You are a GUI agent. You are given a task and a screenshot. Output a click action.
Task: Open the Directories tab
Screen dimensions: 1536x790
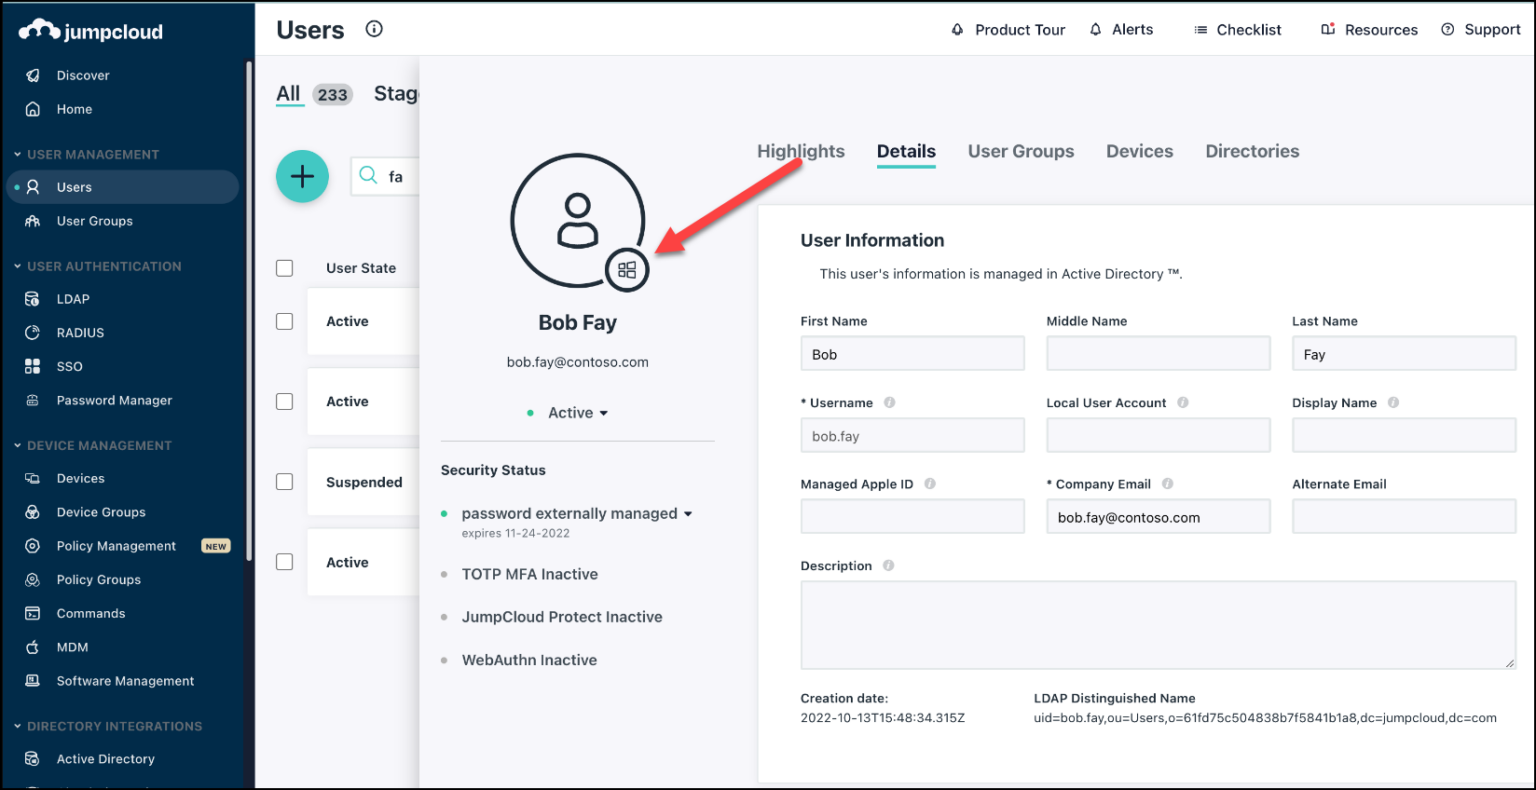coord(1252,151)
